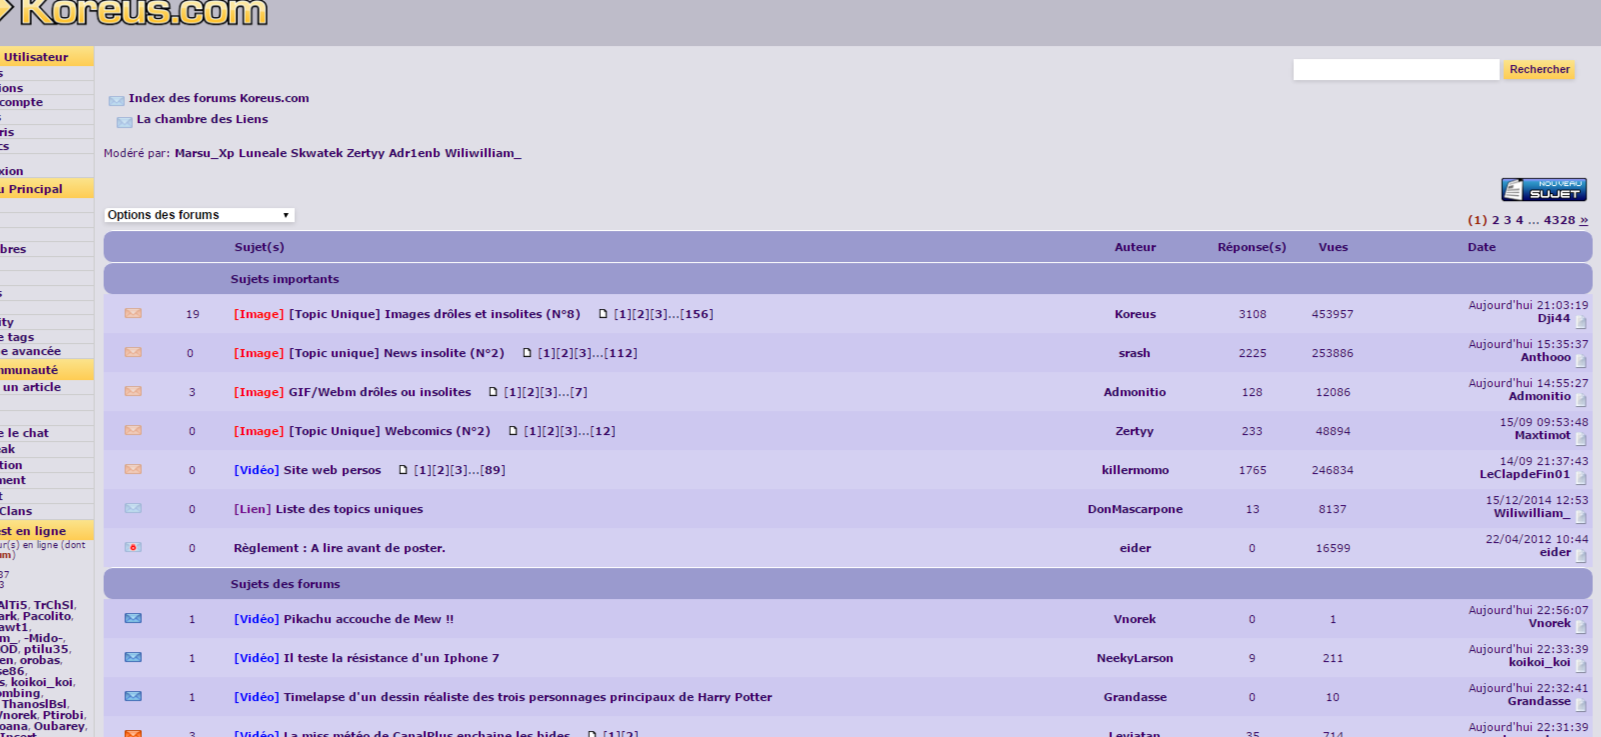Open the Iphone 7 résistance video topic
Viewport: 1601px width, 737px height.
pos(391,658)
